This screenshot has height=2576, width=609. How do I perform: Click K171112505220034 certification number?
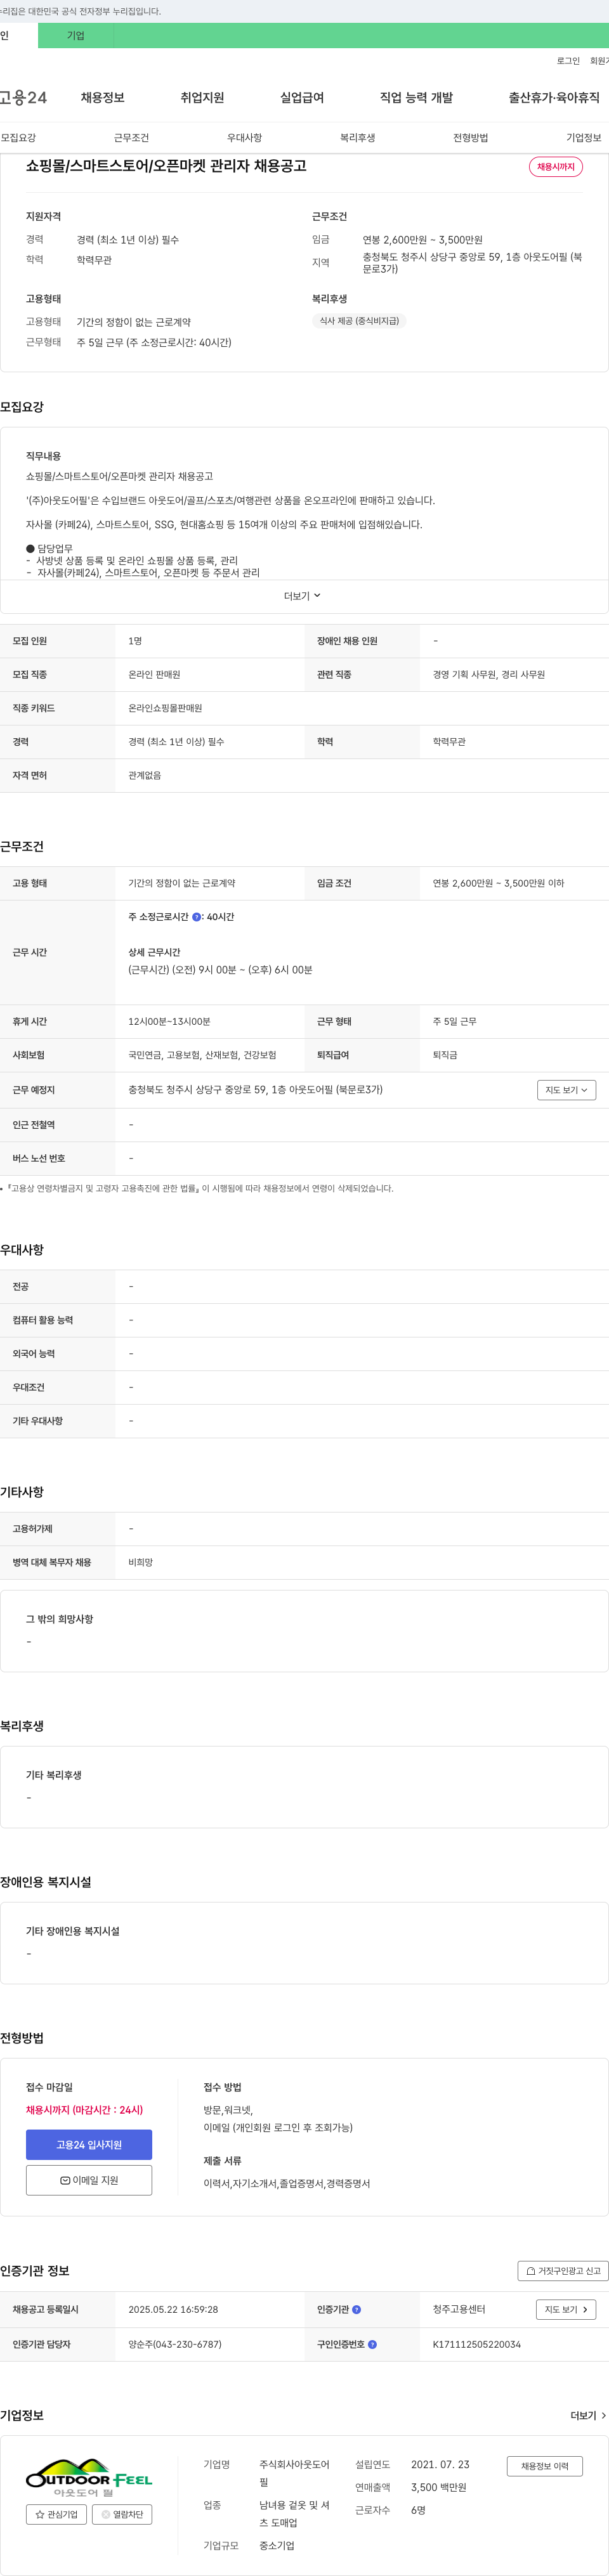(476, 2344)
